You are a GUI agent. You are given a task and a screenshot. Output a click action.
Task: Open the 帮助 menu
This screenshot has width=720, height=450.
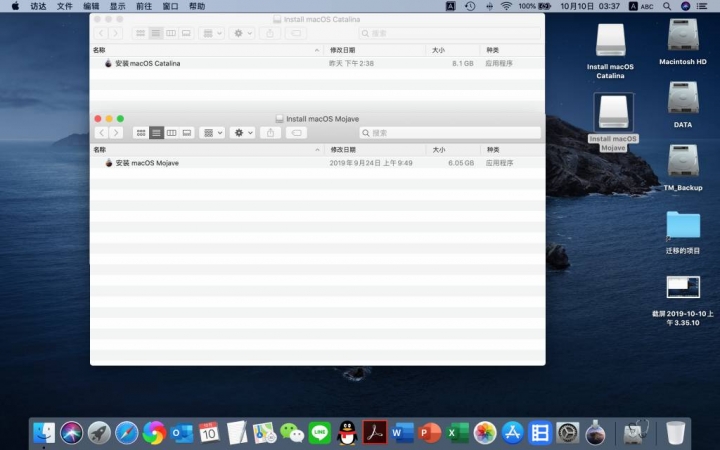pyautogui.click(x=197, y=6)
